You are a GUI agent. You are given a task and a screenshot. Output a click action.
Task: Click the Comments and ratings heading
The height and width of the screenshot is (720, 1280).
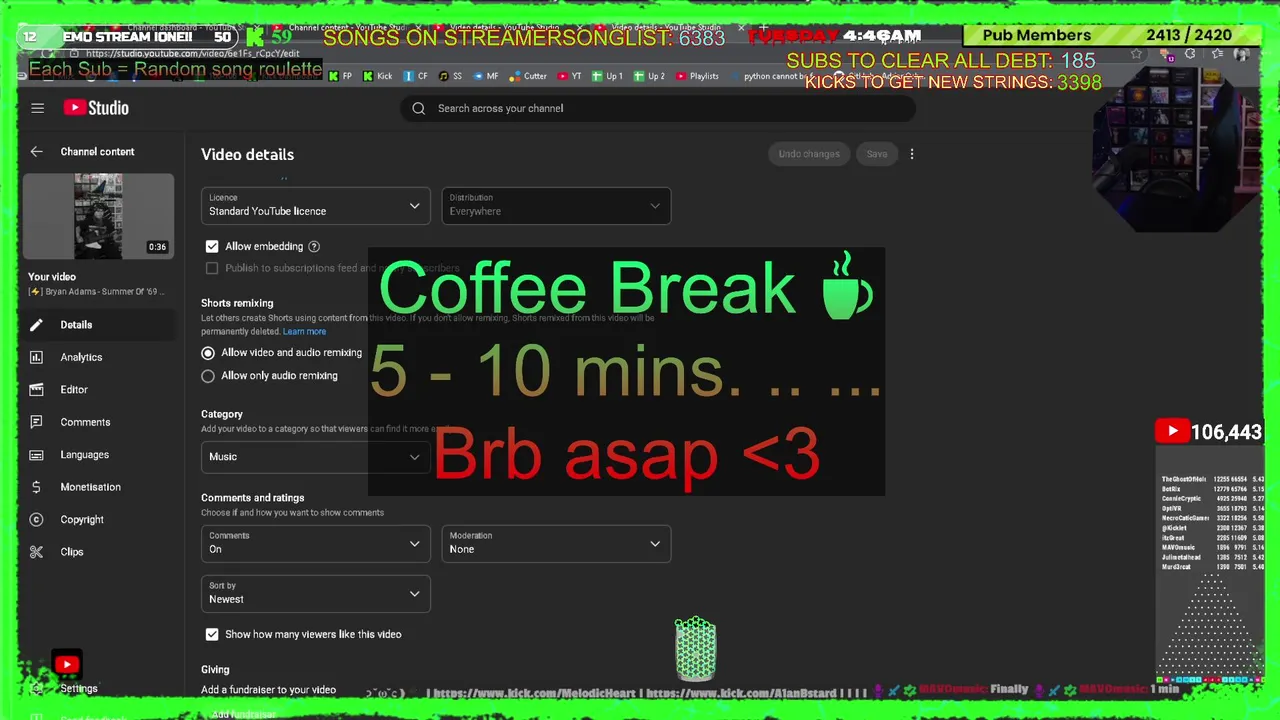click(x=252, y=498)
